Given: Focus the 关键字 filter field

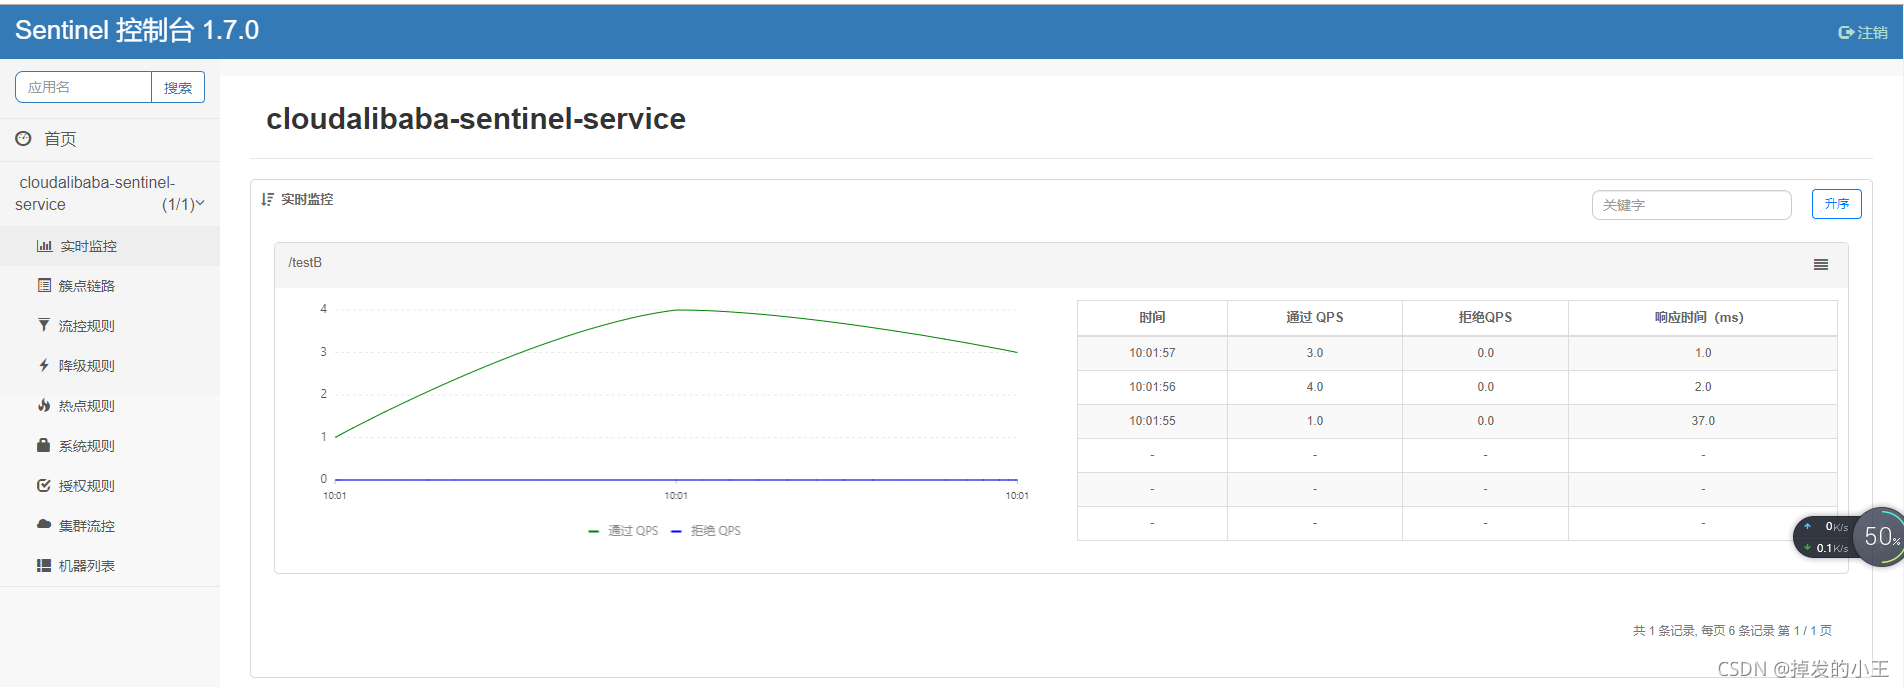Looking at the screenshot, I should point(1692,205).
